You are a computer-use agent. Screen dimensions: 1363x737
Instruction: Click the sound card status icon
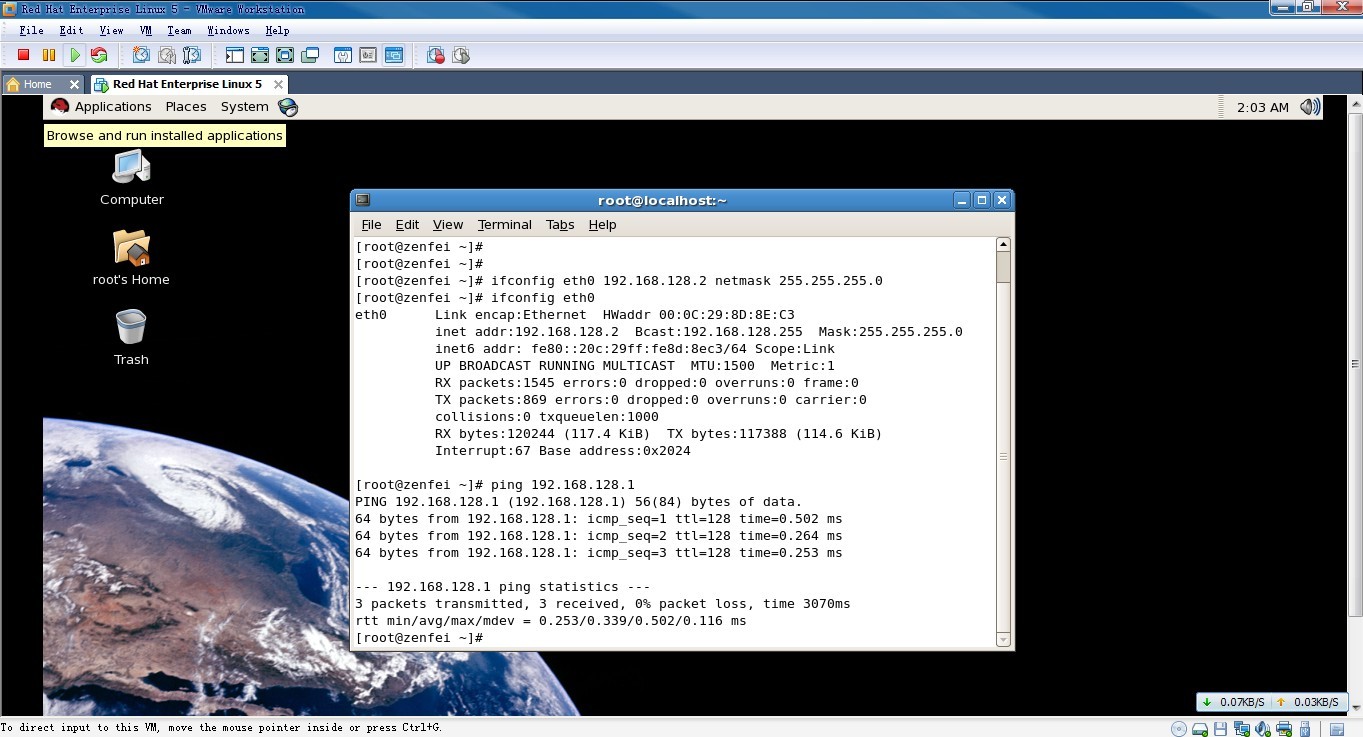[1263, 728]
